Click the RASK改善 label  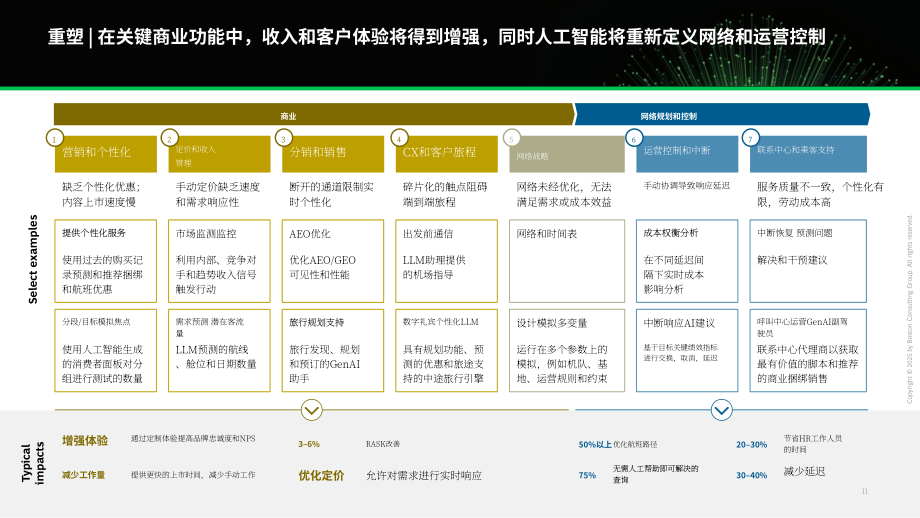(383, 444)
